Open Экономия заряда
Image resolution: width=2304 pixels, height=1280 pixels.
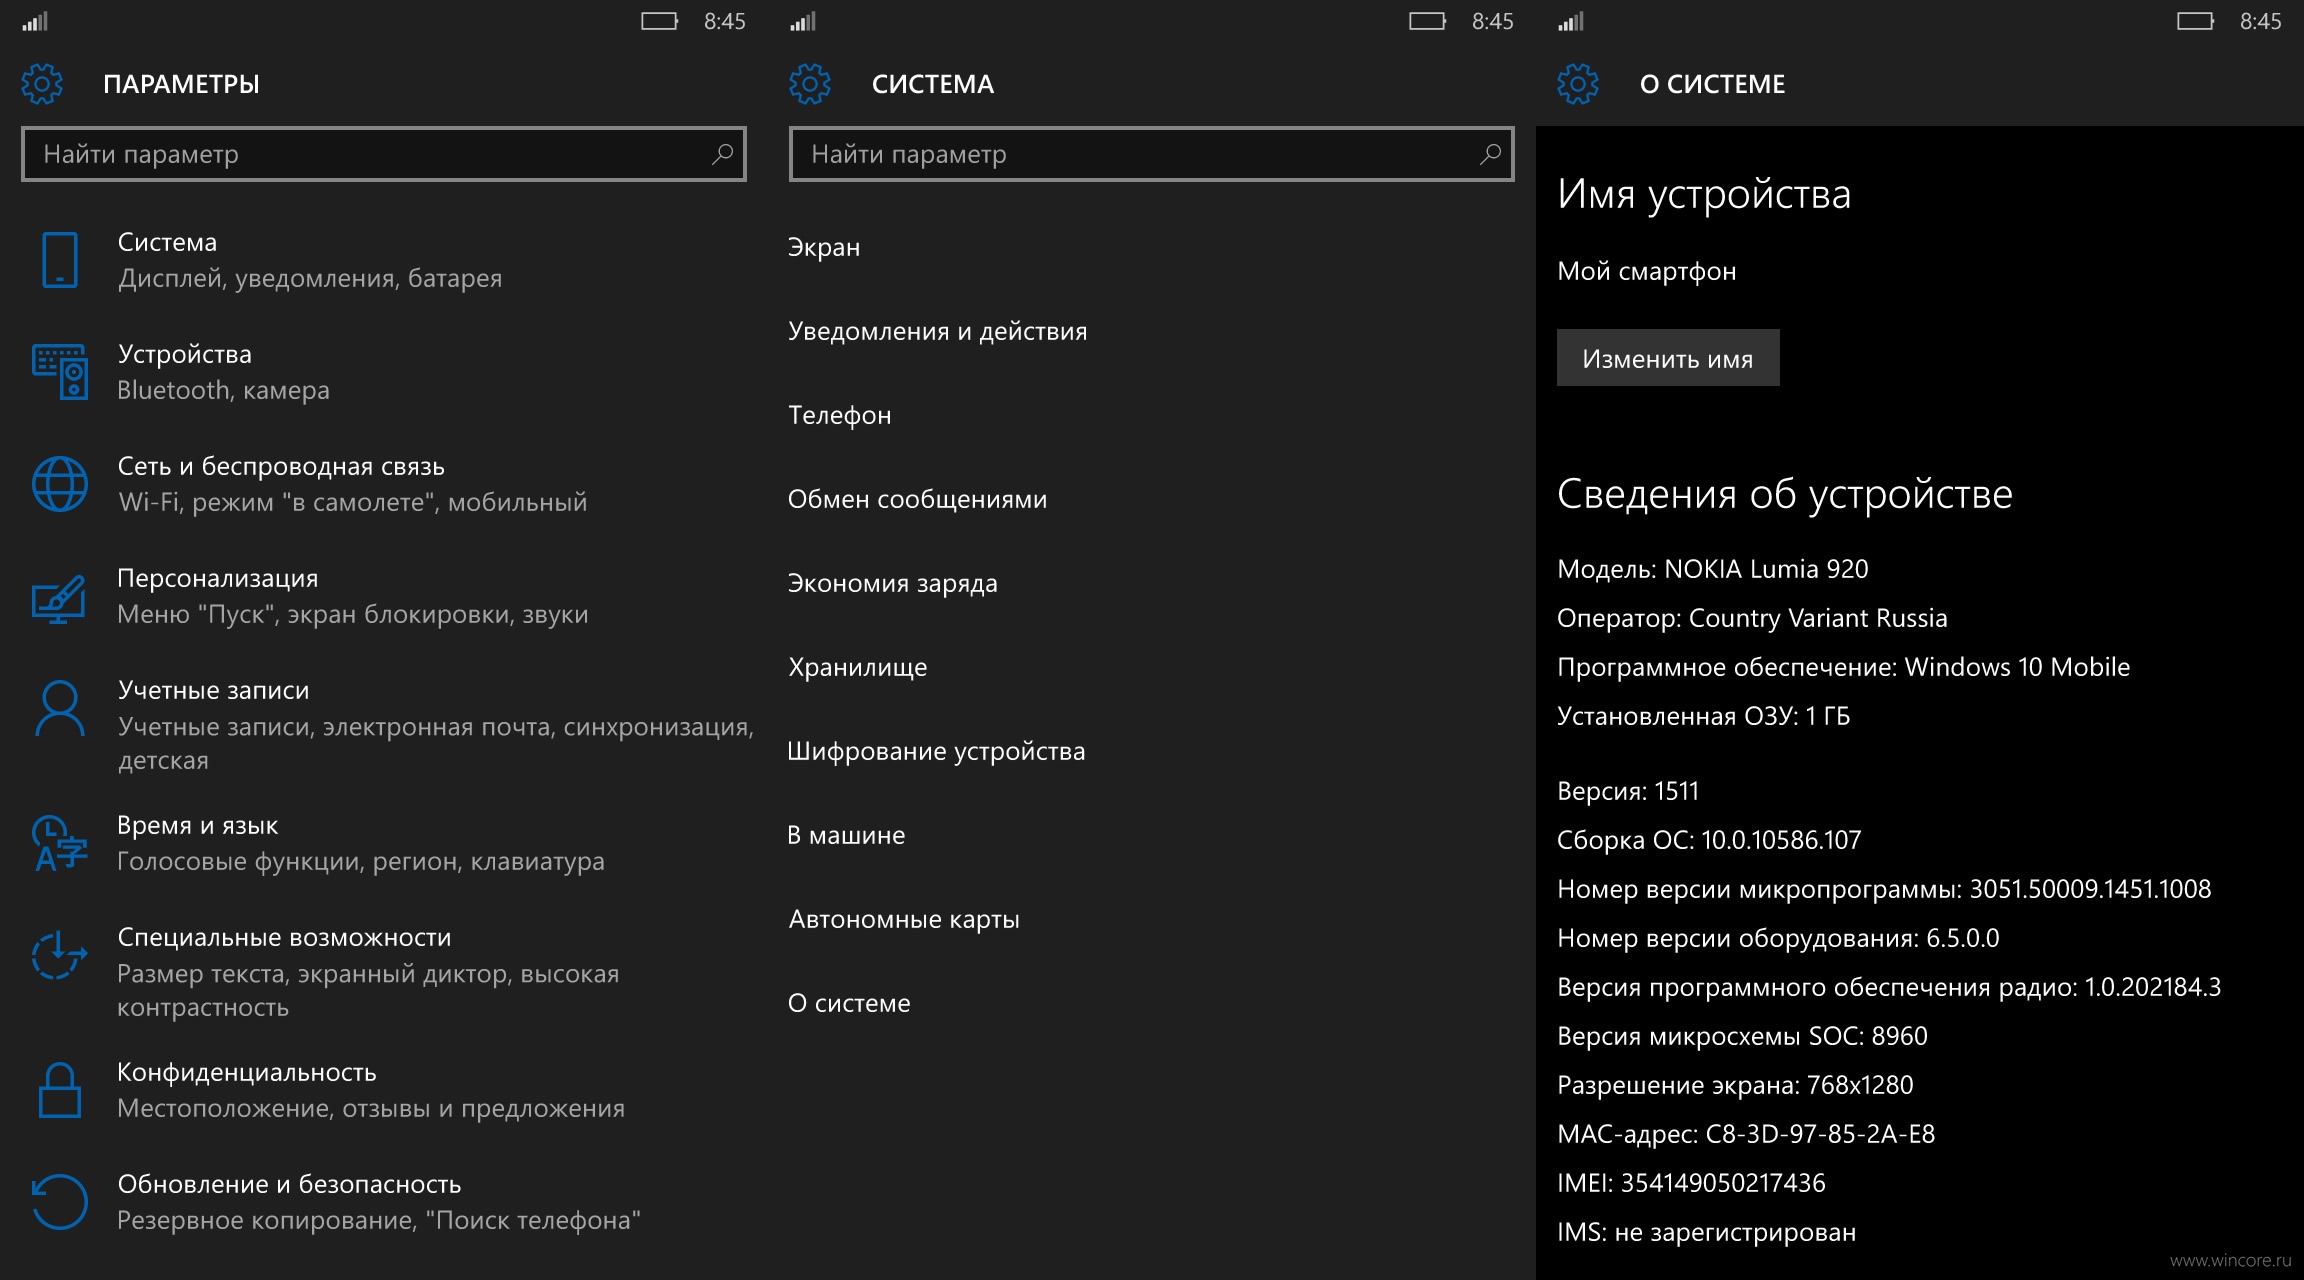click(893, 583)
